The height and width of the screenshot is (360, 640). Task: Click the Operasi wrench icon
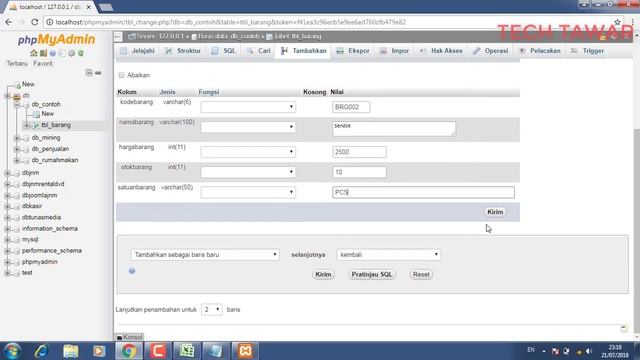click(x=477, y=51)
